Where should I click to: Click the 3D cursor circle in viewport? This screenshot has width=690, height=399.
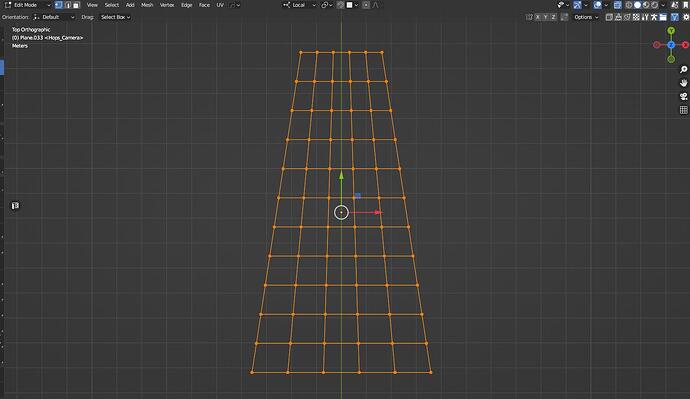[x=341, y=212]
